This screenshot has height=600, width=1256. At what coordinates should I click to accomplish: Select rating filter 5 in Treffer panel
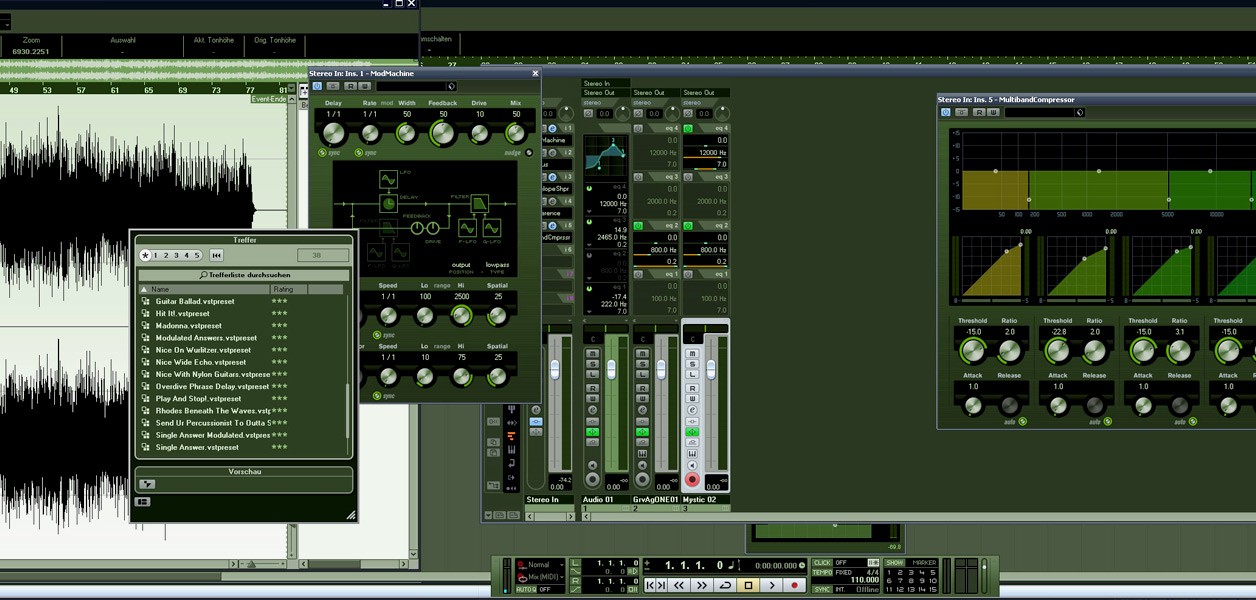pyautogui.click(x=197, y=256)
